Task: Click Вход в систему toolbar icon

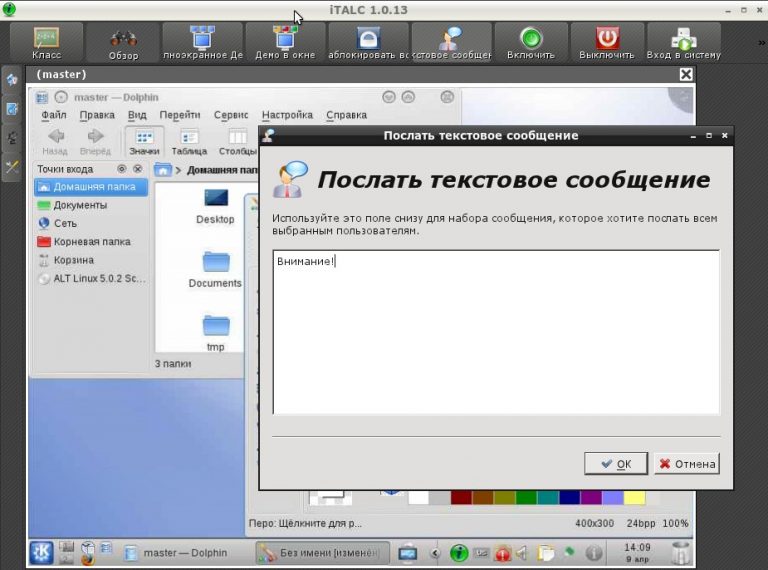Action: (684, 43)
